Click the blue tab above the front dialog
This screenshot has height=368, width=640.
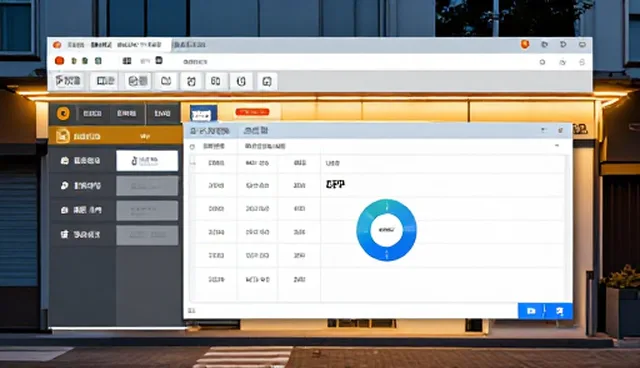pos(203,113)
